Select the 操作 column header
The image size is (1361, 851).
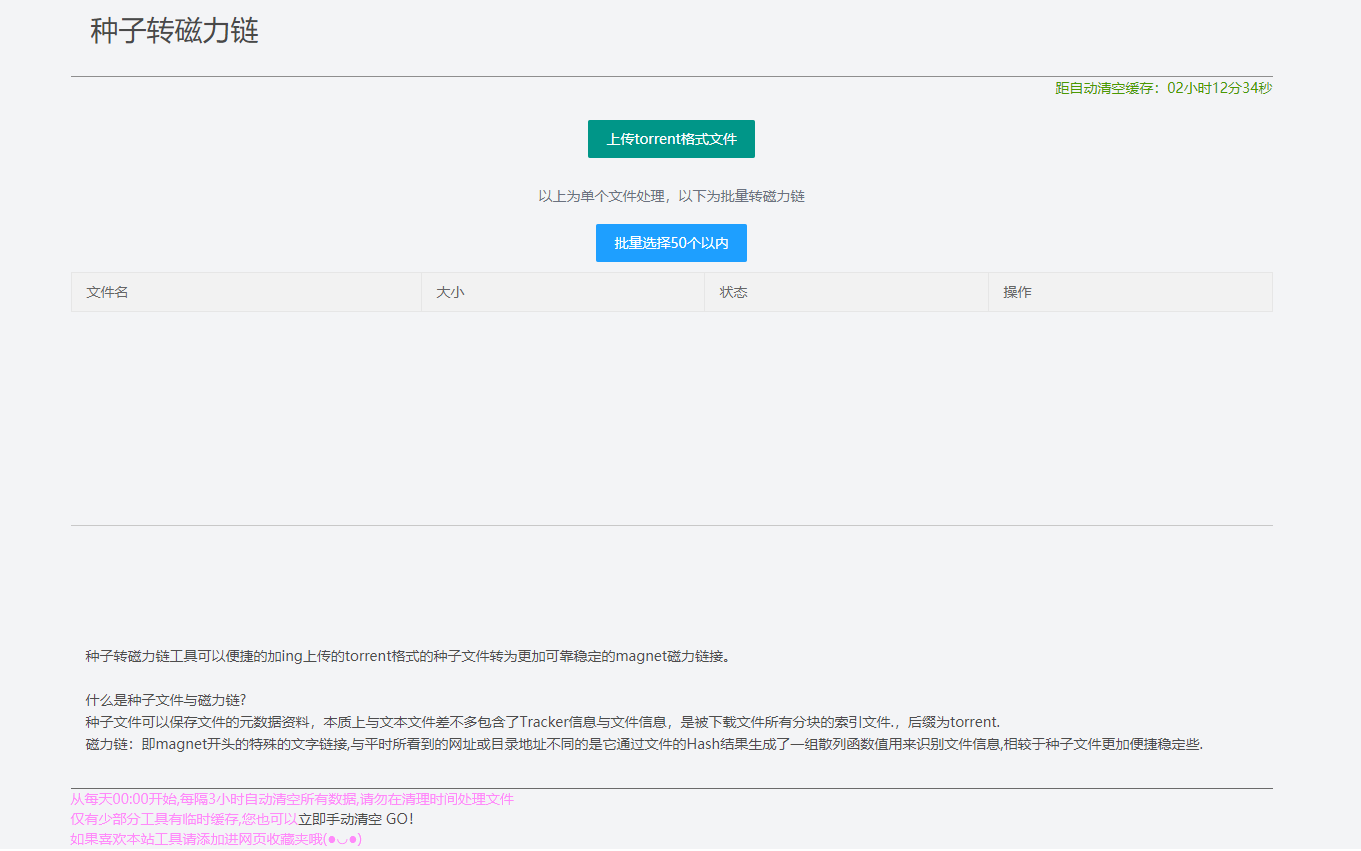coord(1016,292)
